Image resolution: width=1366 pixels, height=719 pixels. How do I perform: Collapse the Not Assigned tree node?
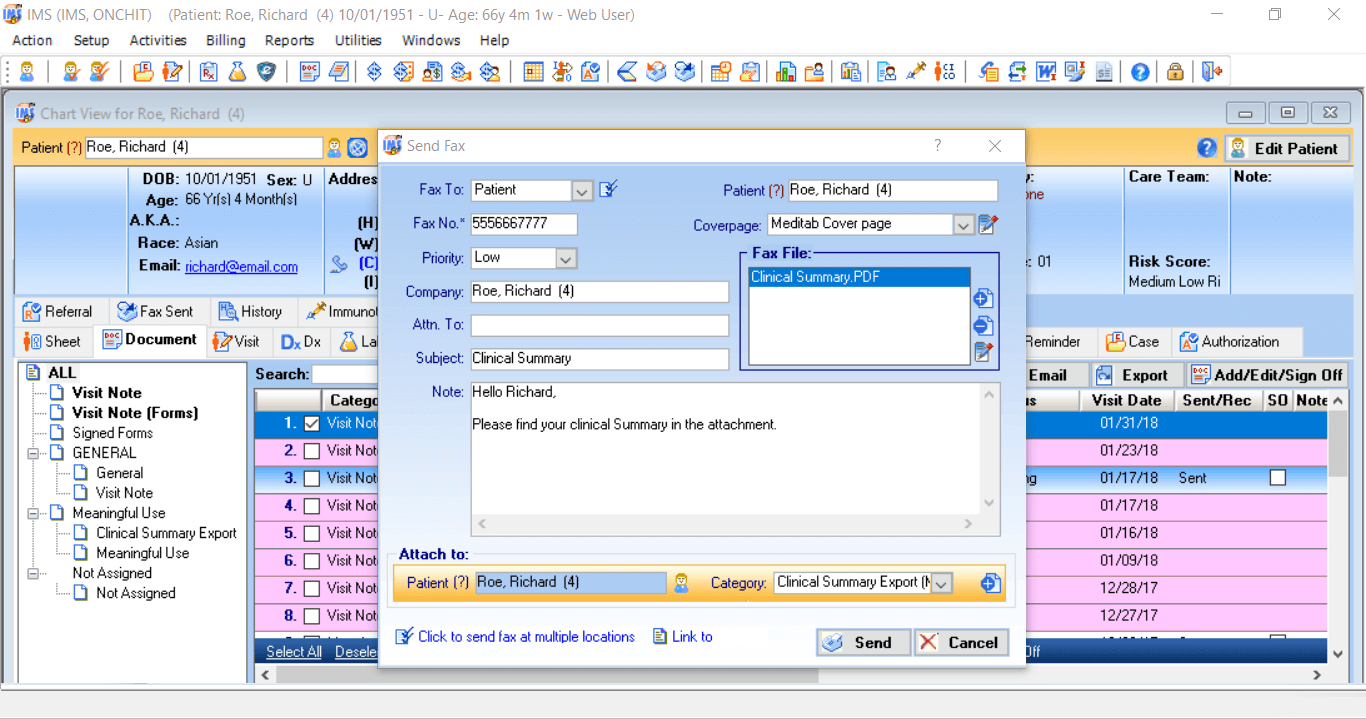34,573
